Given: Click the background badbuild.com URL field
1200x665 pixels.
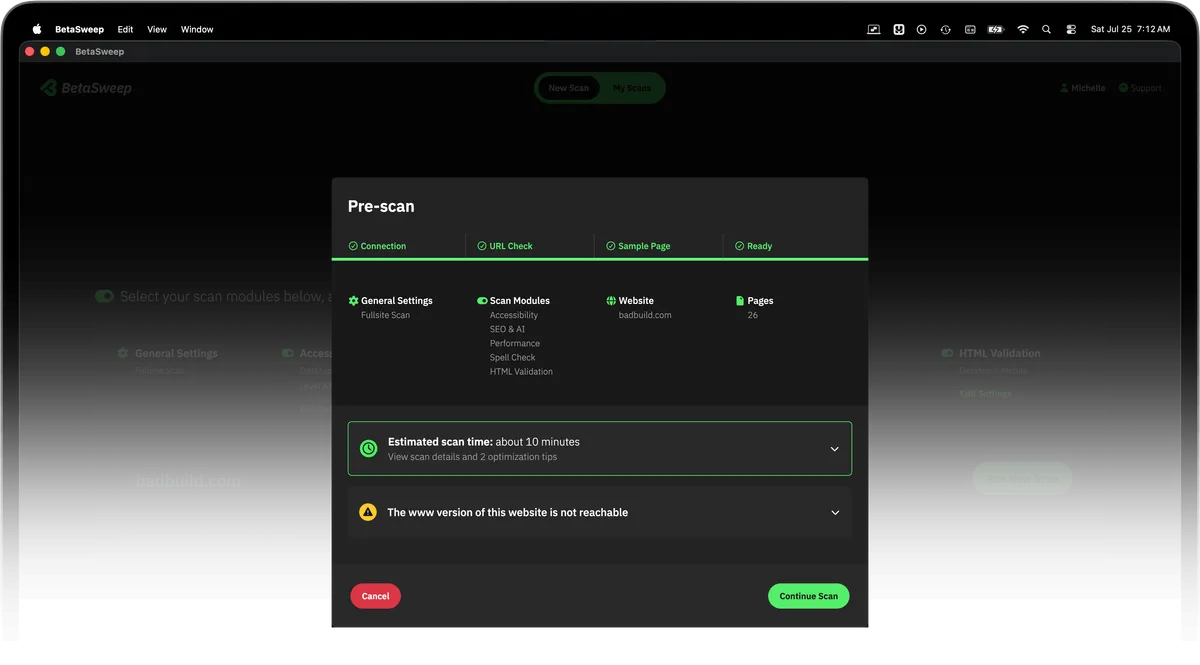Looking at the screenshot, I should pyautogui.click(x=188, y=481).
